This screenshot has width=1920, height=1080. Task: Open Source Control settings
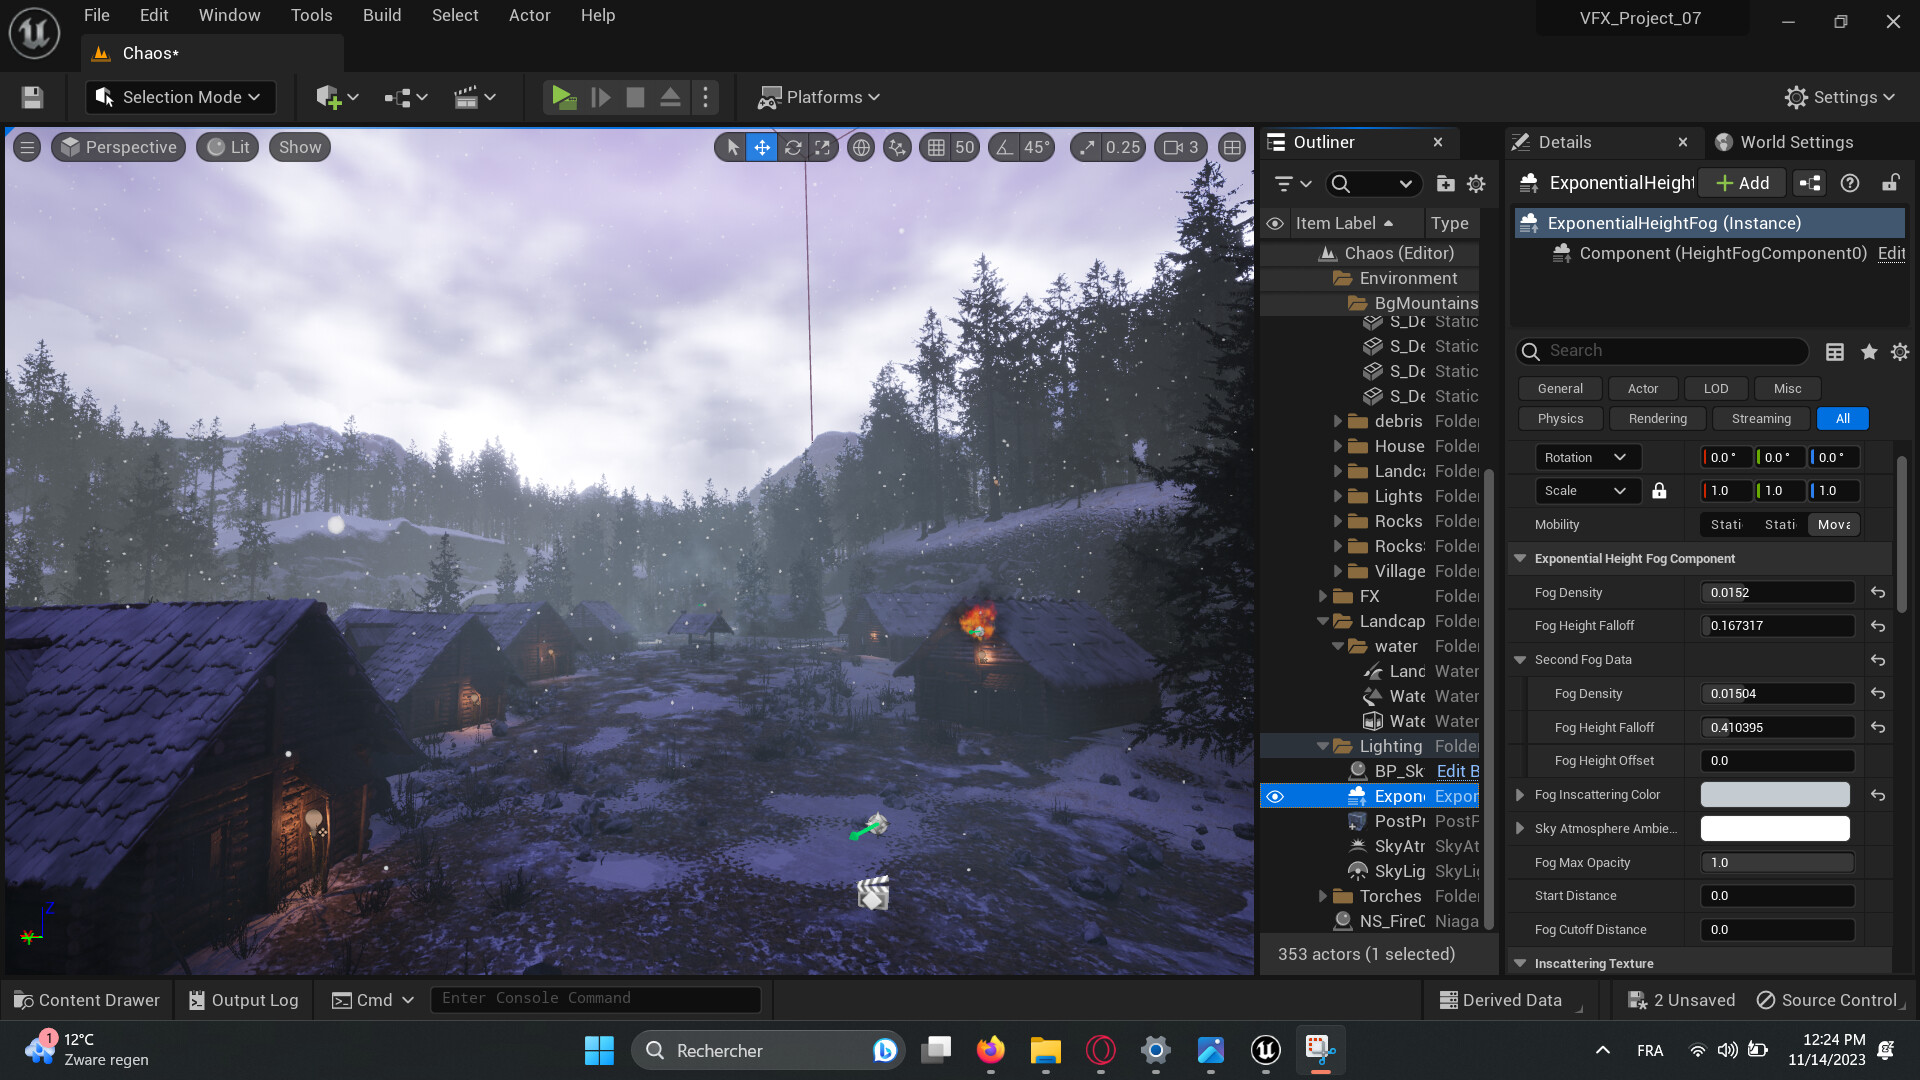click(1828, 1000)
